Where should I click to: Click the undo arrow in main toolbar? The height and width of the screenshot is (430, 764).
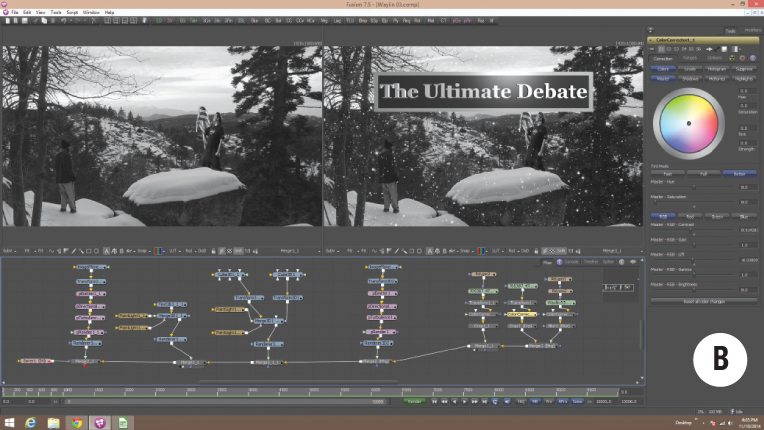(x=63, y=21)
